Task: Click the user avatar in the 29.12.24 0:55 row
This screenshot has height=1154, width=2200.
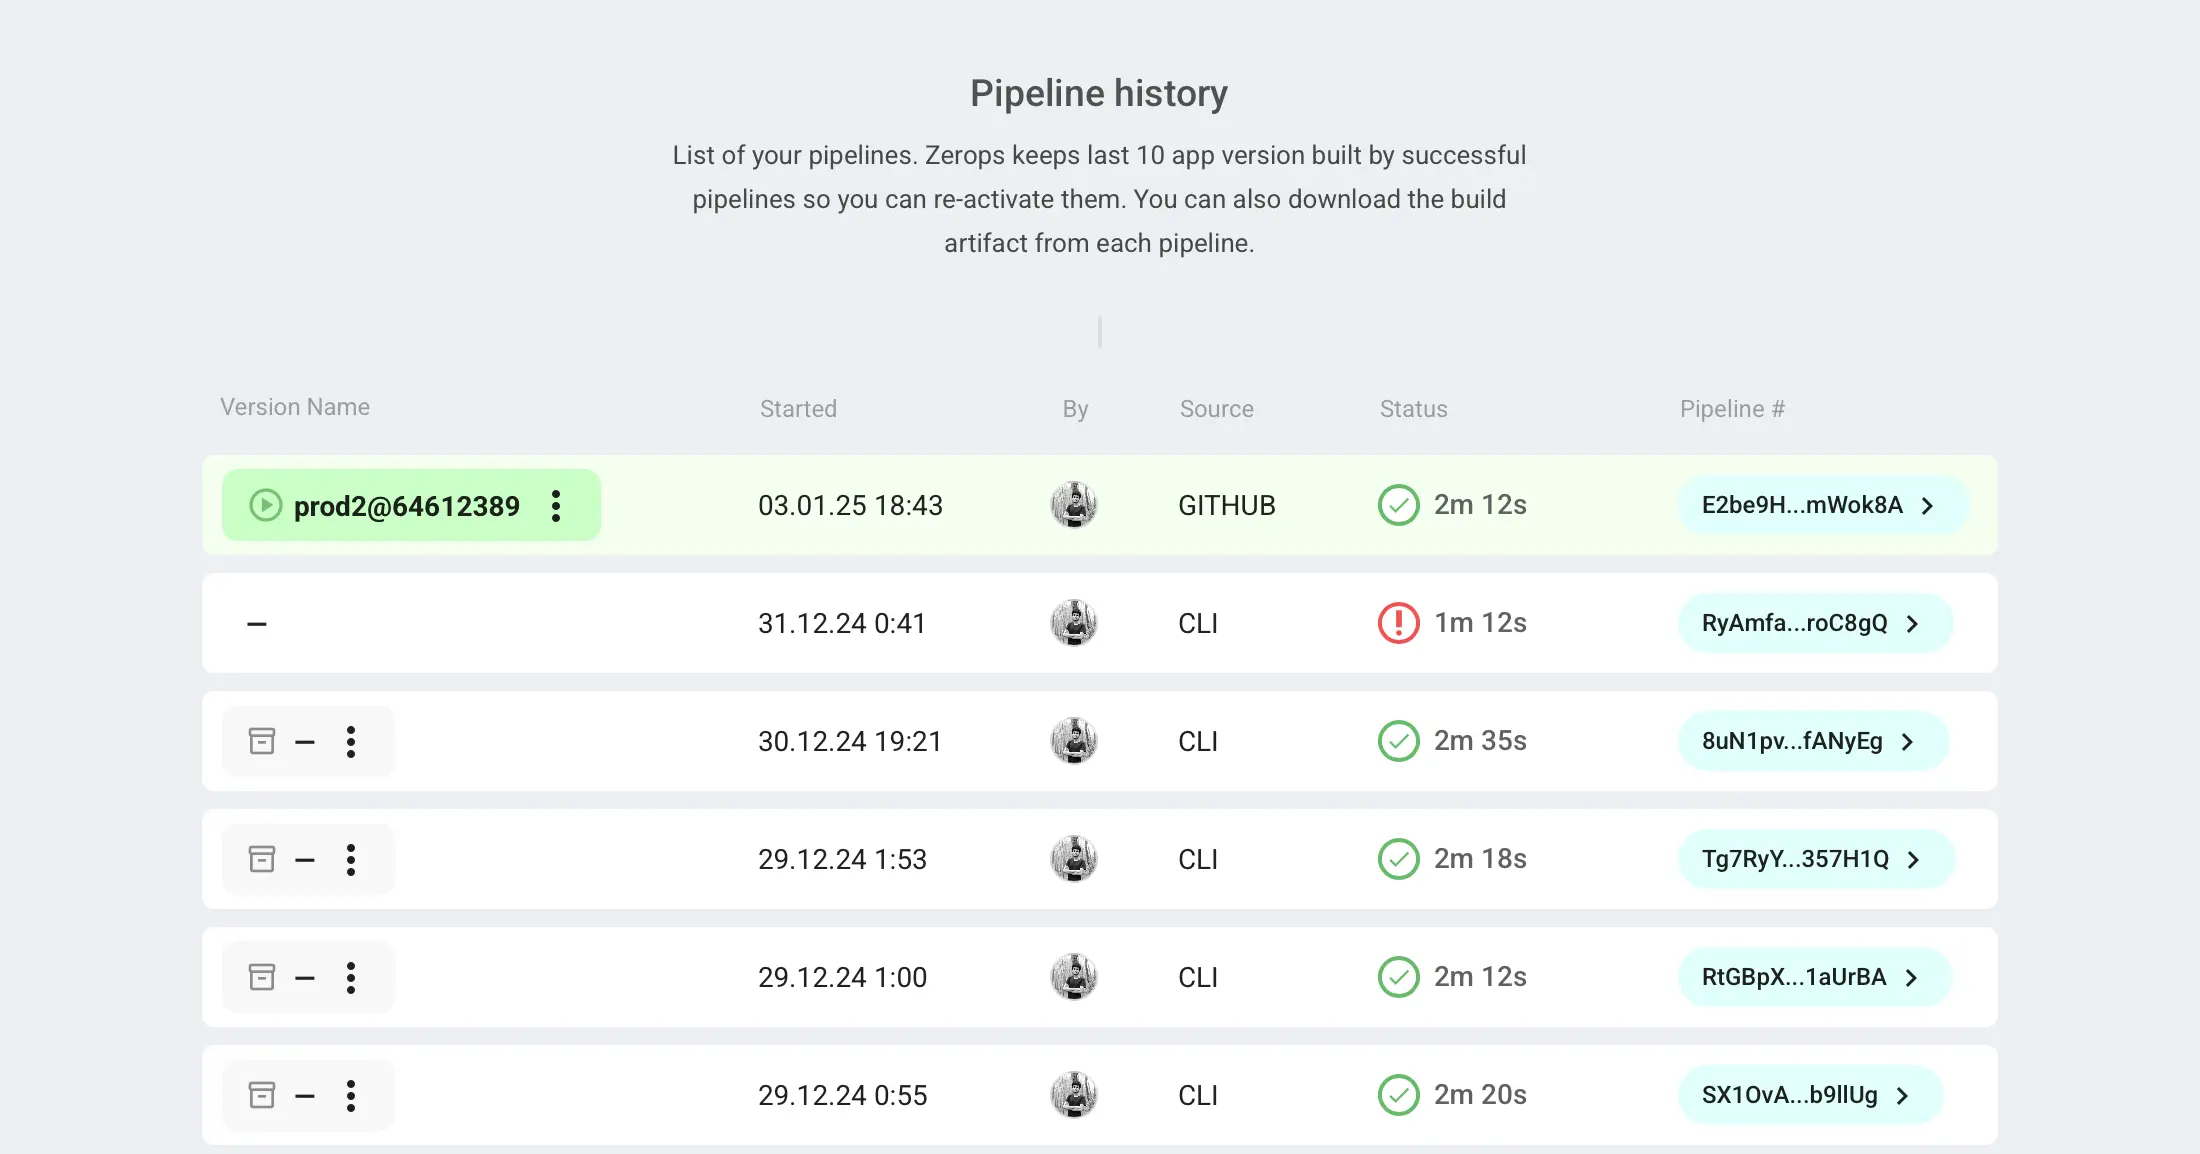Action: pos(1074,1095)
